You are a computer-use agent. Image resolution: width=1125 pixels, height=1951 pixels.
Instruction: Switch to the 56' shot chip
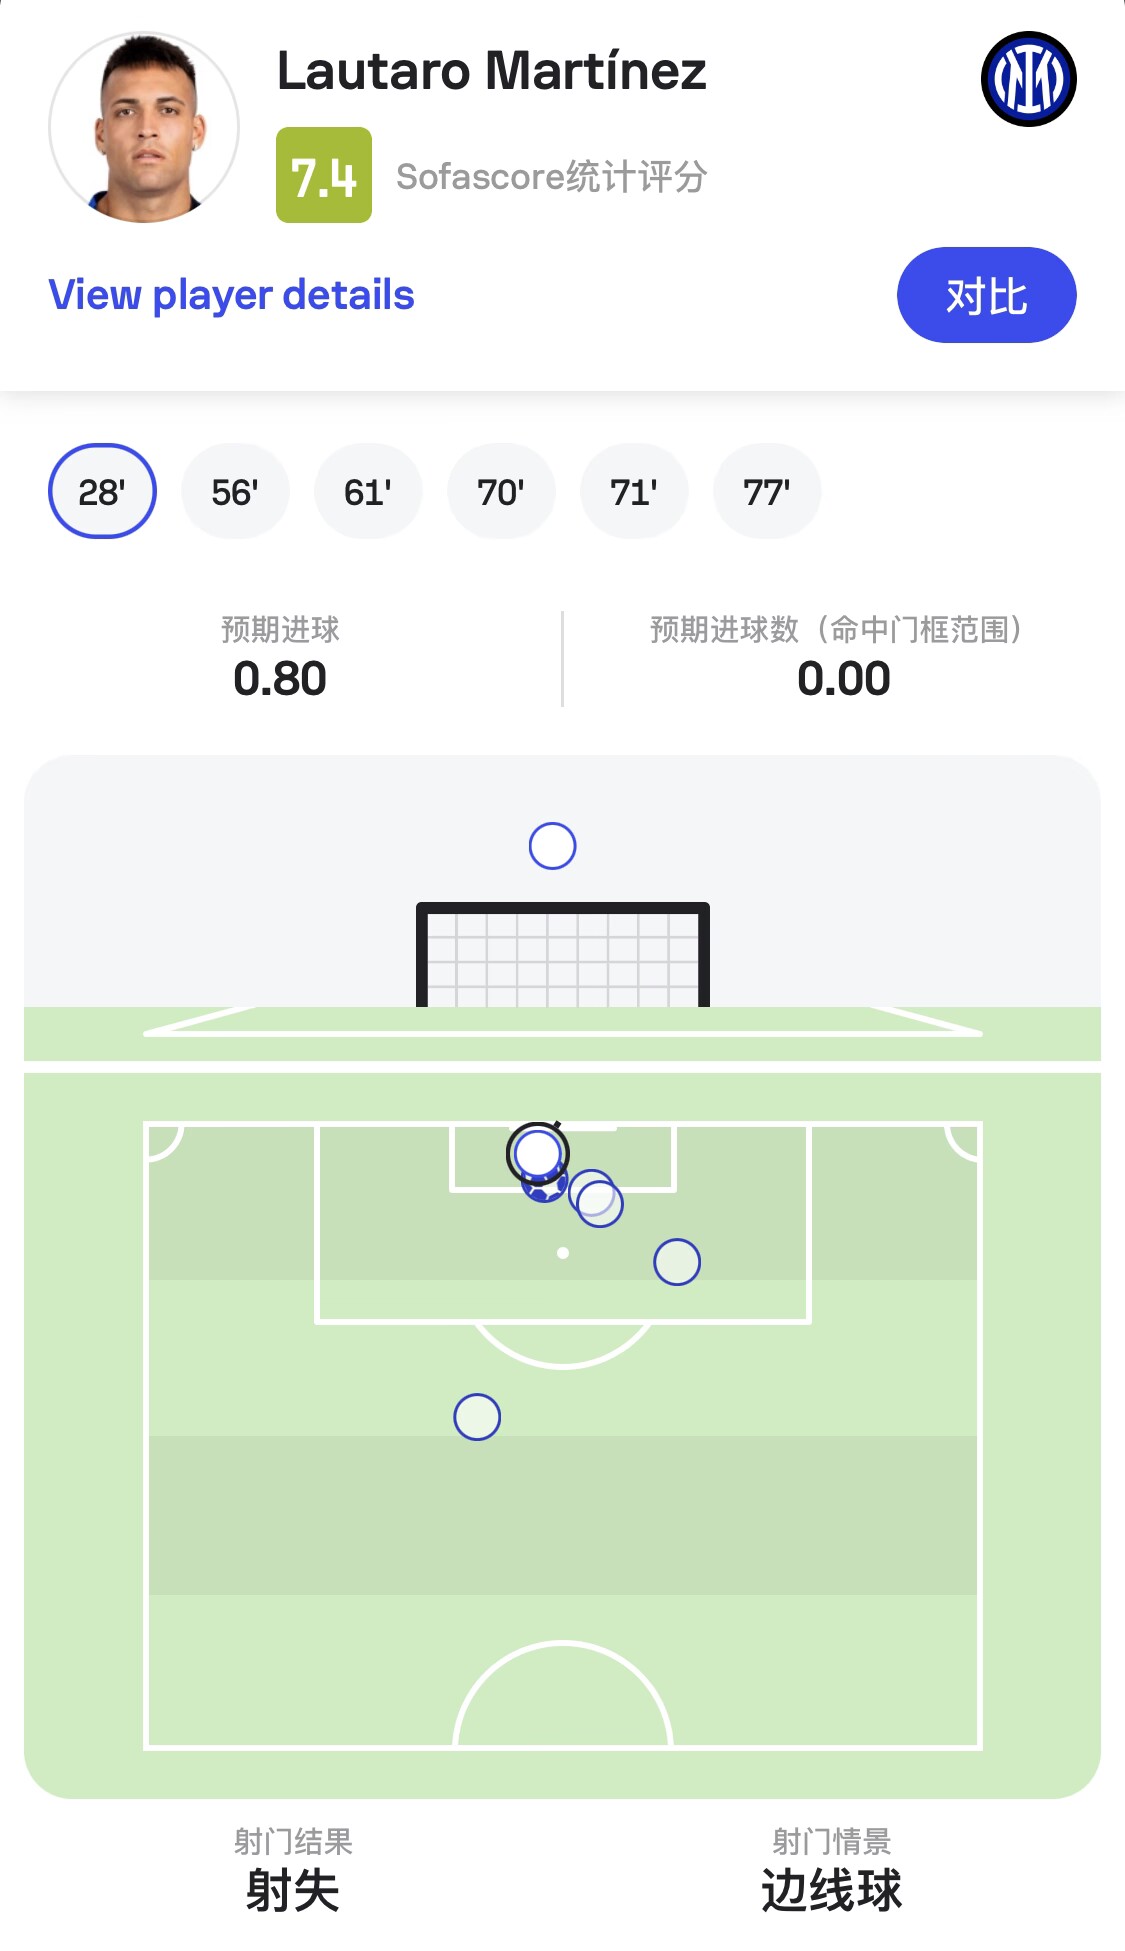(x=235, y=491)
